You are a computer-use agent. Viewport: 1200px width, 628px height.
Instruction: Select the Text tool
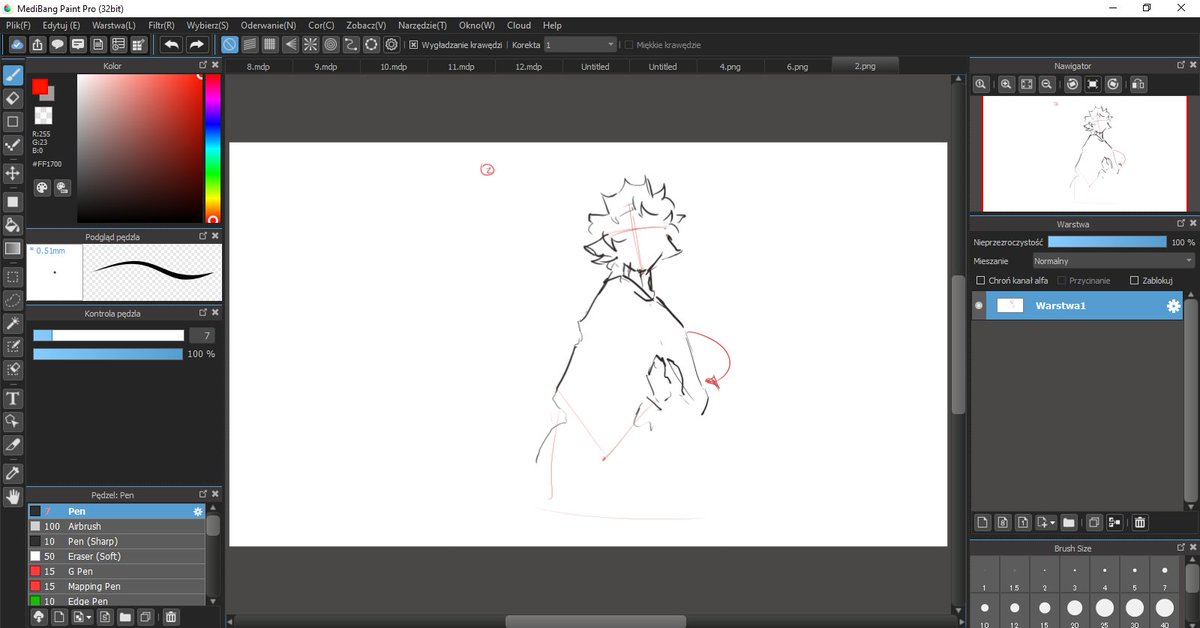(13, 398)
